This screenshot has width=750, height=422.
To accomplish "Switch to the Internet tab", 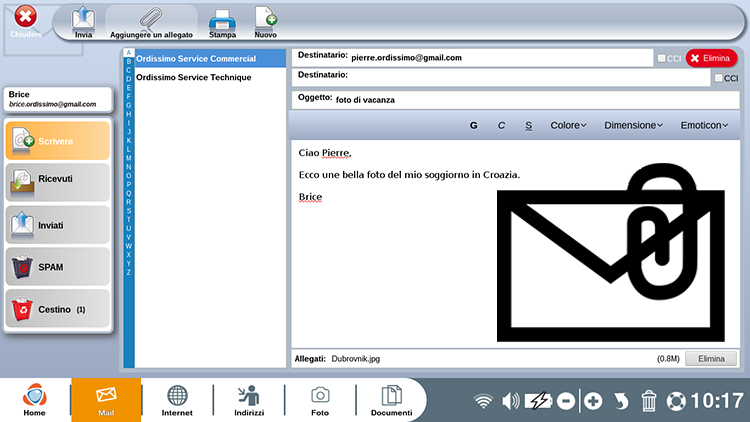I will point(177,400).
